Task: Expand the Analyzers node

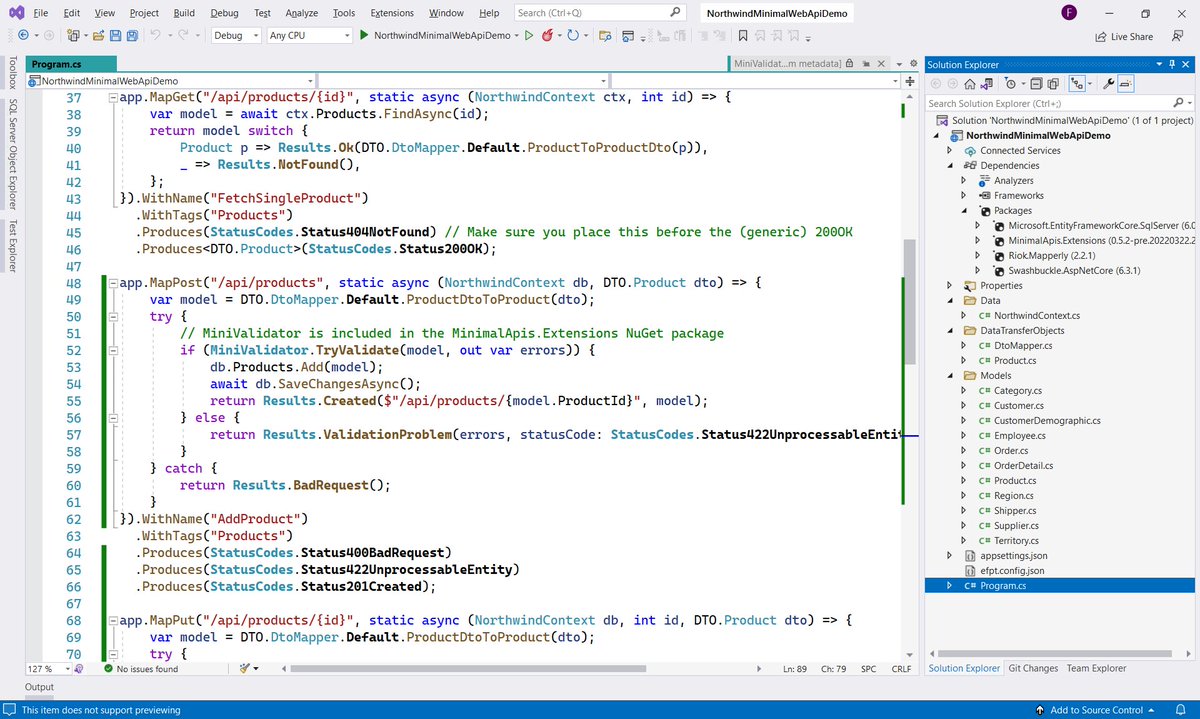Action: coord(963,181)
